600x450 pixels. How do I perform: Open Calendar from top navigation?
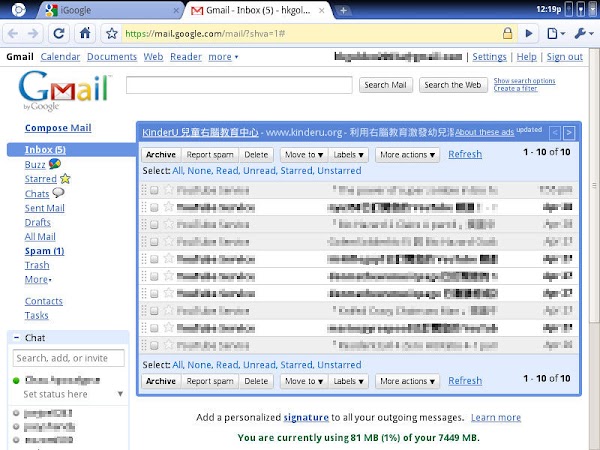click(60, 57)
